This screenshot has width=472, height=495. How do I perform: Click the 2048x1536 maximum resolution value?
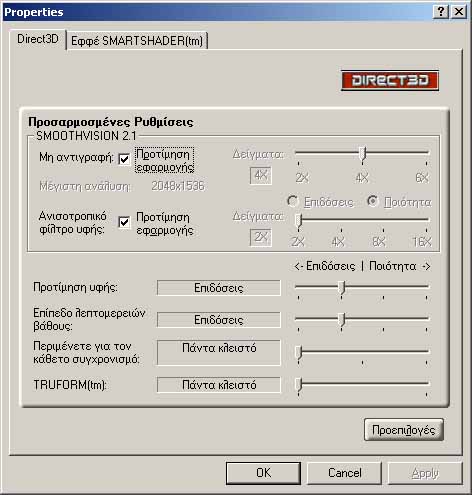[178, 186]
